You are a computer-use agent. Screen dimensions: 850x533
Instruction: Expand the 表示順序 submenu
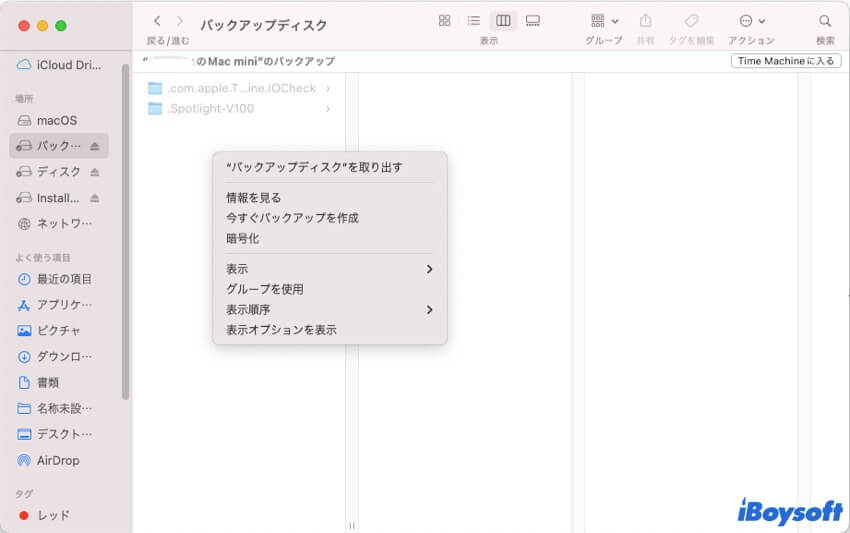tap(330, 310)
